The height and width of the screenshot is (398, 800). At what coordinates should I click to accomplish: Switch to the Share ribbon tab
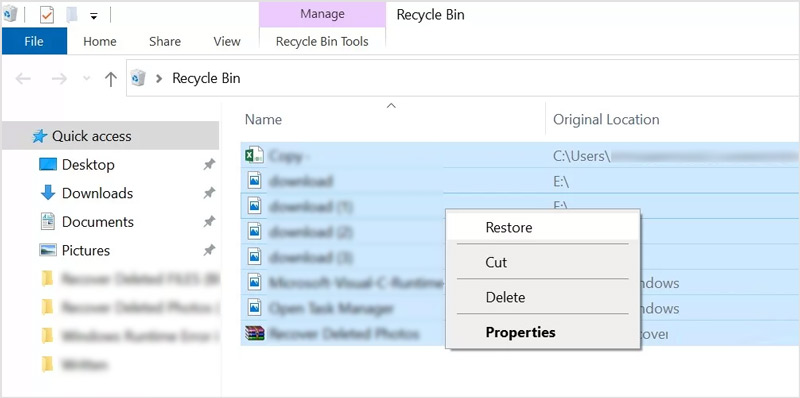(165, 41)
